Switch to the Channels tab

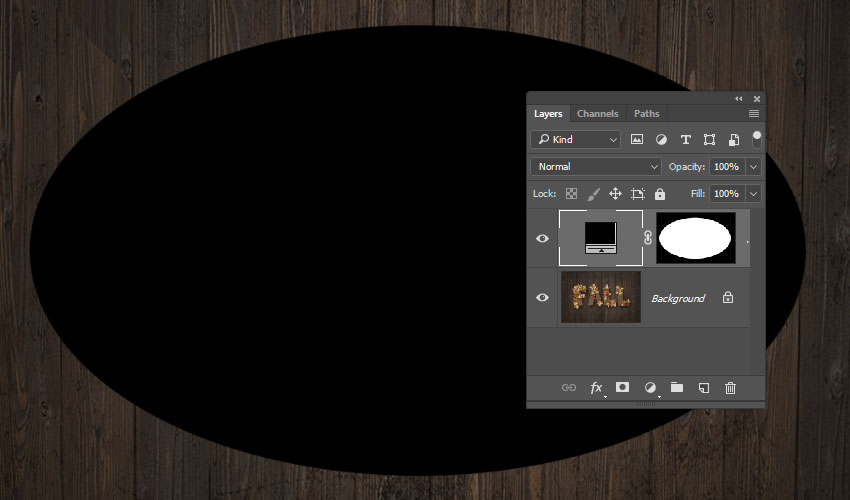point(597,113)
